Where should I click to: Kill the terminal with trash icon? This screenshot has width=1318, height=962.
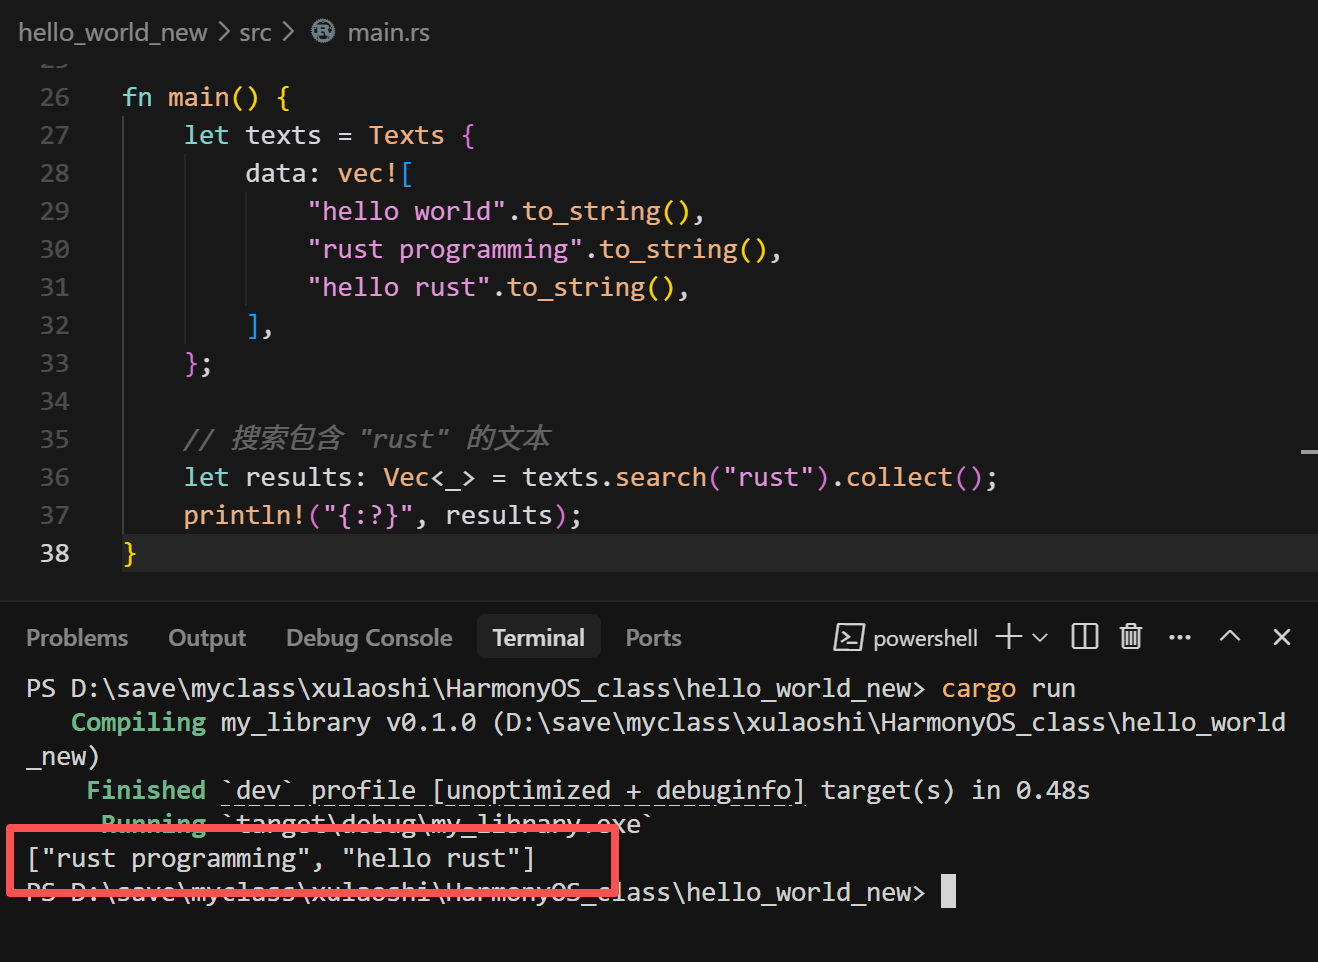1131,636
